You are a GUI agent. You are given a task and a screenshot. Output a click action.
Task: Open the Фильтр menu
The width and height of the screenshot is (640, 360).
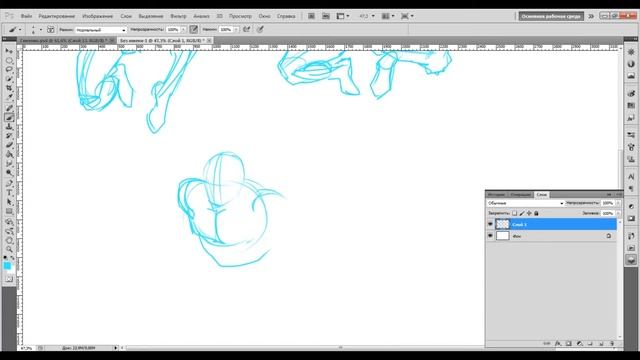click(x=178, y=16)
